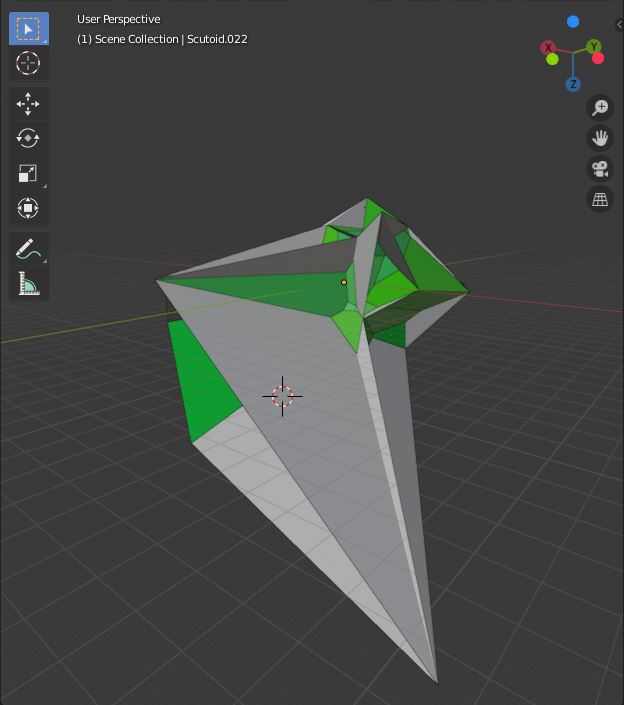Select the Move tool
The image size is (624, 705).
[28, 104]
